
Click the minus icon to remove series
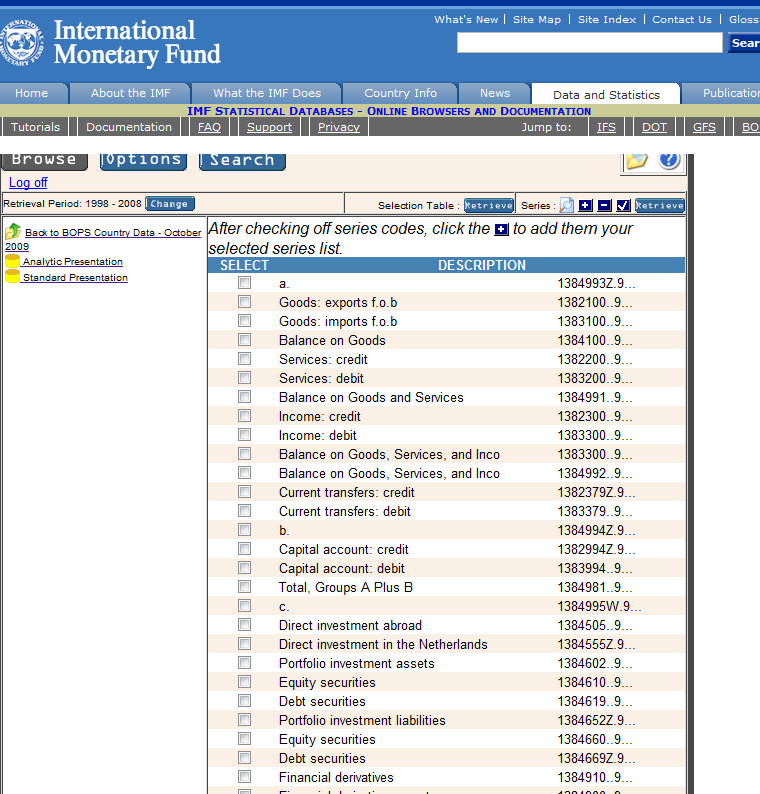click(604, 205)
